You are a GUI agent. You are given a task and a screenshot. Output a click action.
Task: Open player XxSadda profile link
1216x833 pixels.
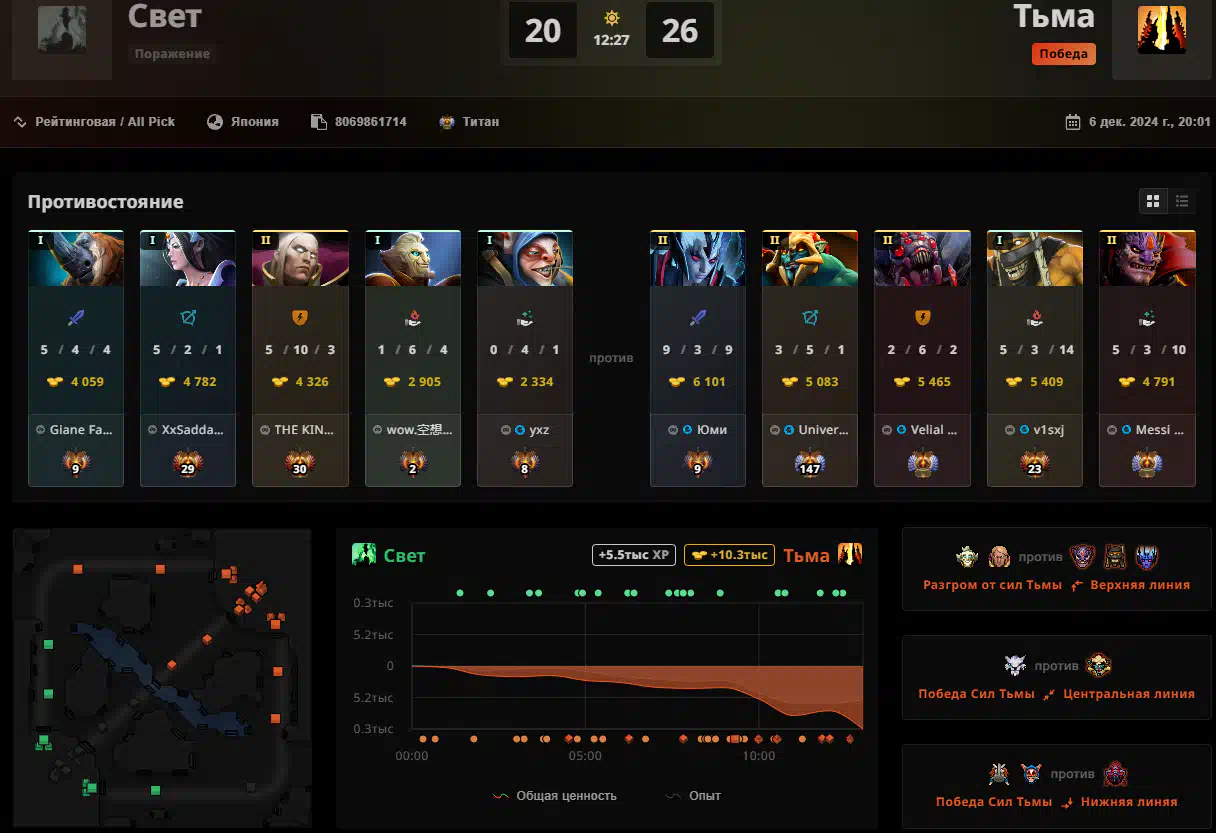pos(193,429)
